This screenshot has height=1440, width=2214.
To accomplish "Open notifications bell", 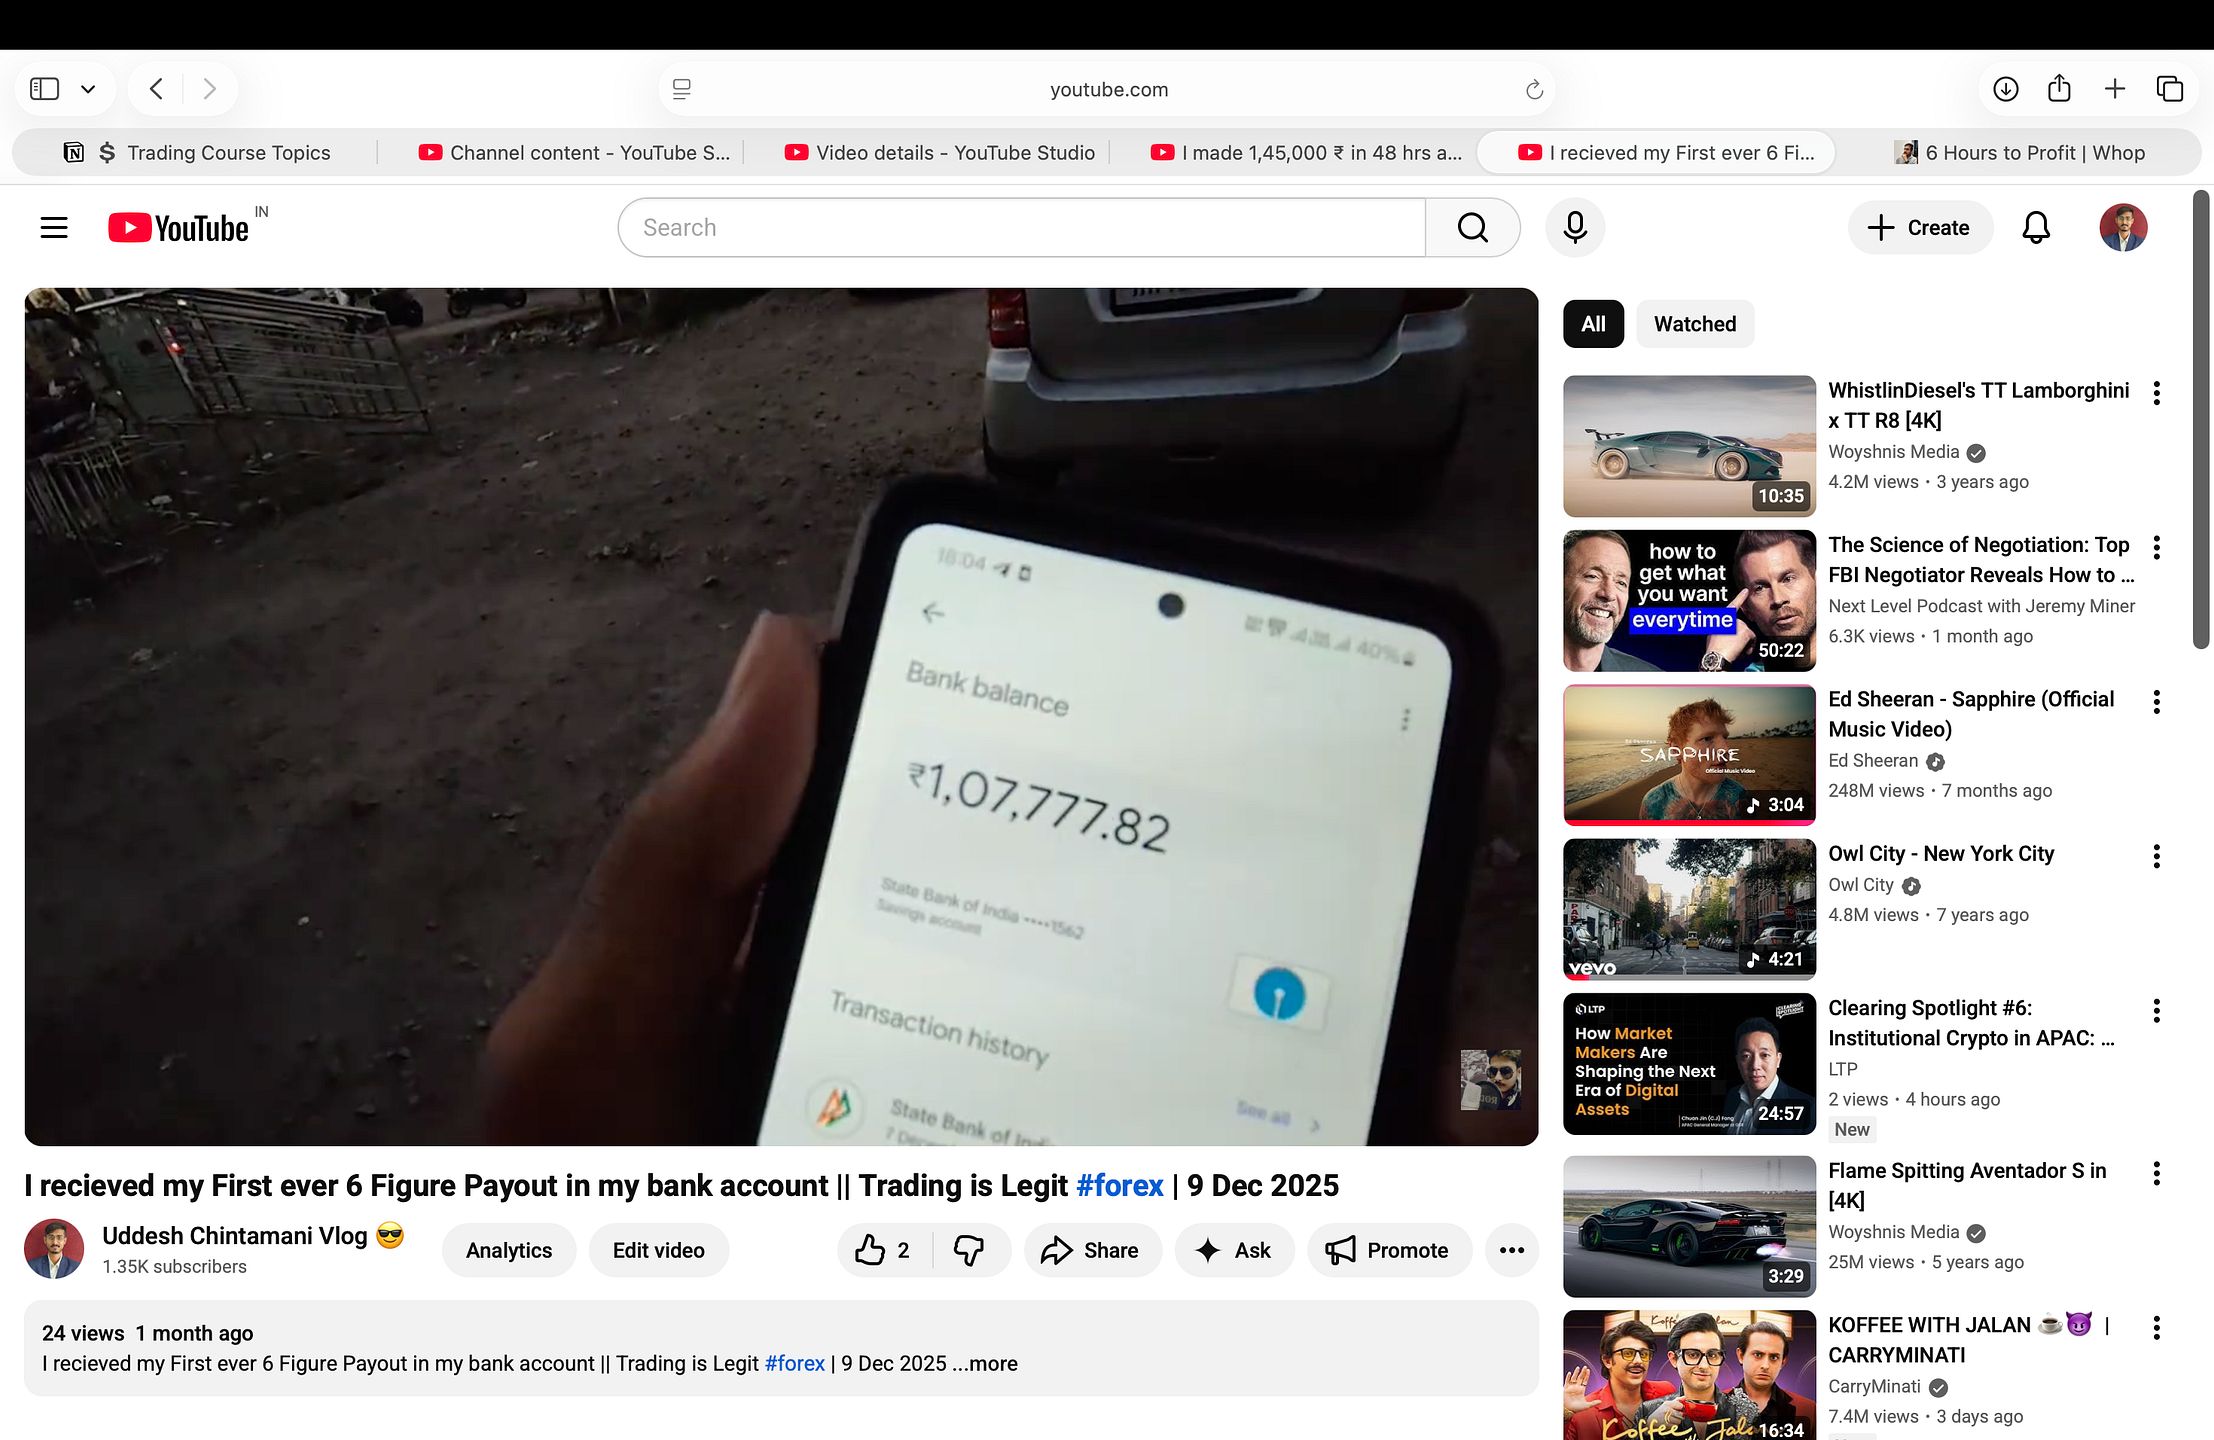I will 2036,228.
